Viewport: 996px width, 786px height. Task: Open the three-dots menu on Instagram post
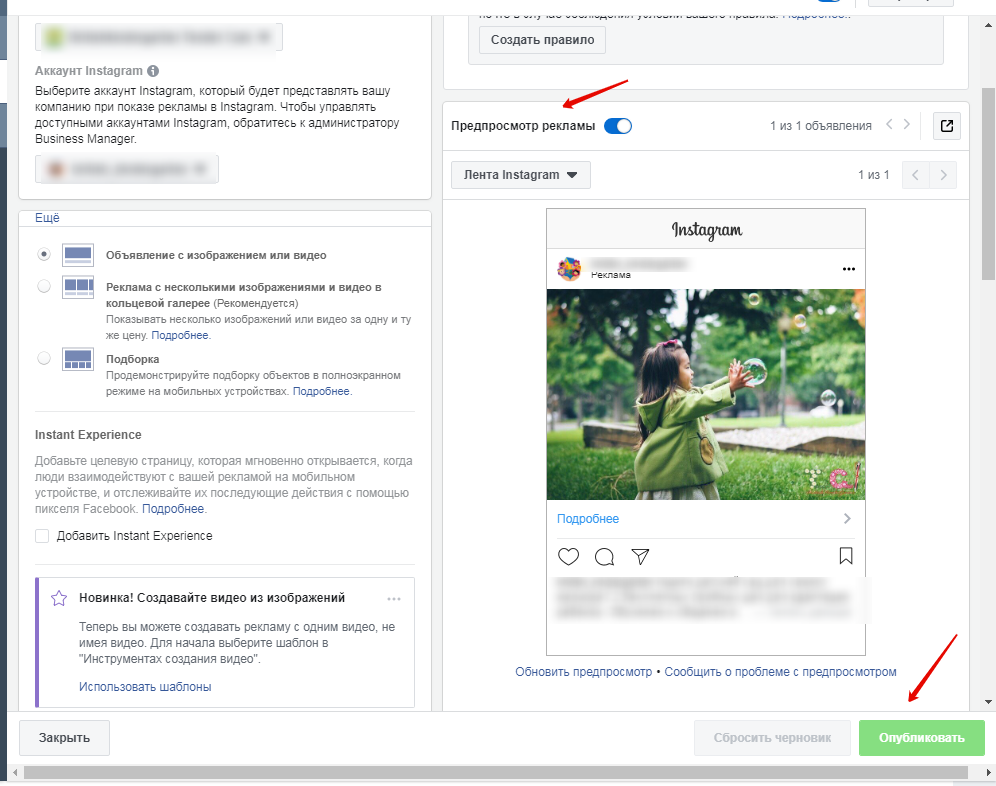click(x=849, y=269)
